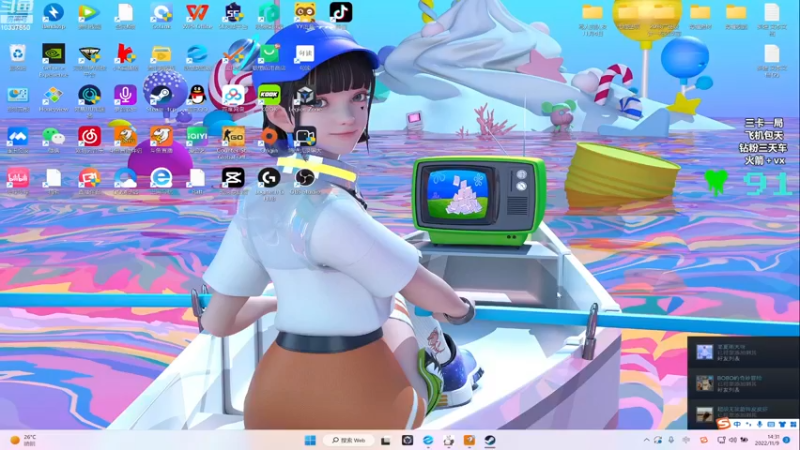Toggle Sogou punctuation mode button
Image resolution: width=800 pixels, height=450 pixels.
[x=748, y=424]
